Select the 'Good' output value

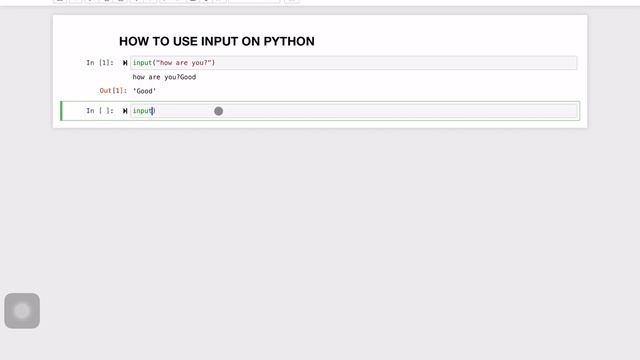pos(144,91)
